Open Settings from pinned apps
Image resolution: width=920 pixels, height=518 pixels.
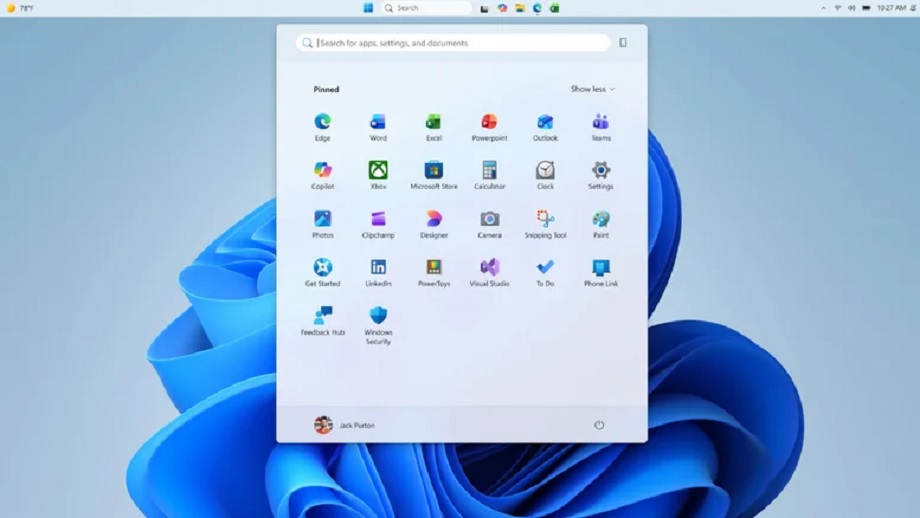(601, 175)
